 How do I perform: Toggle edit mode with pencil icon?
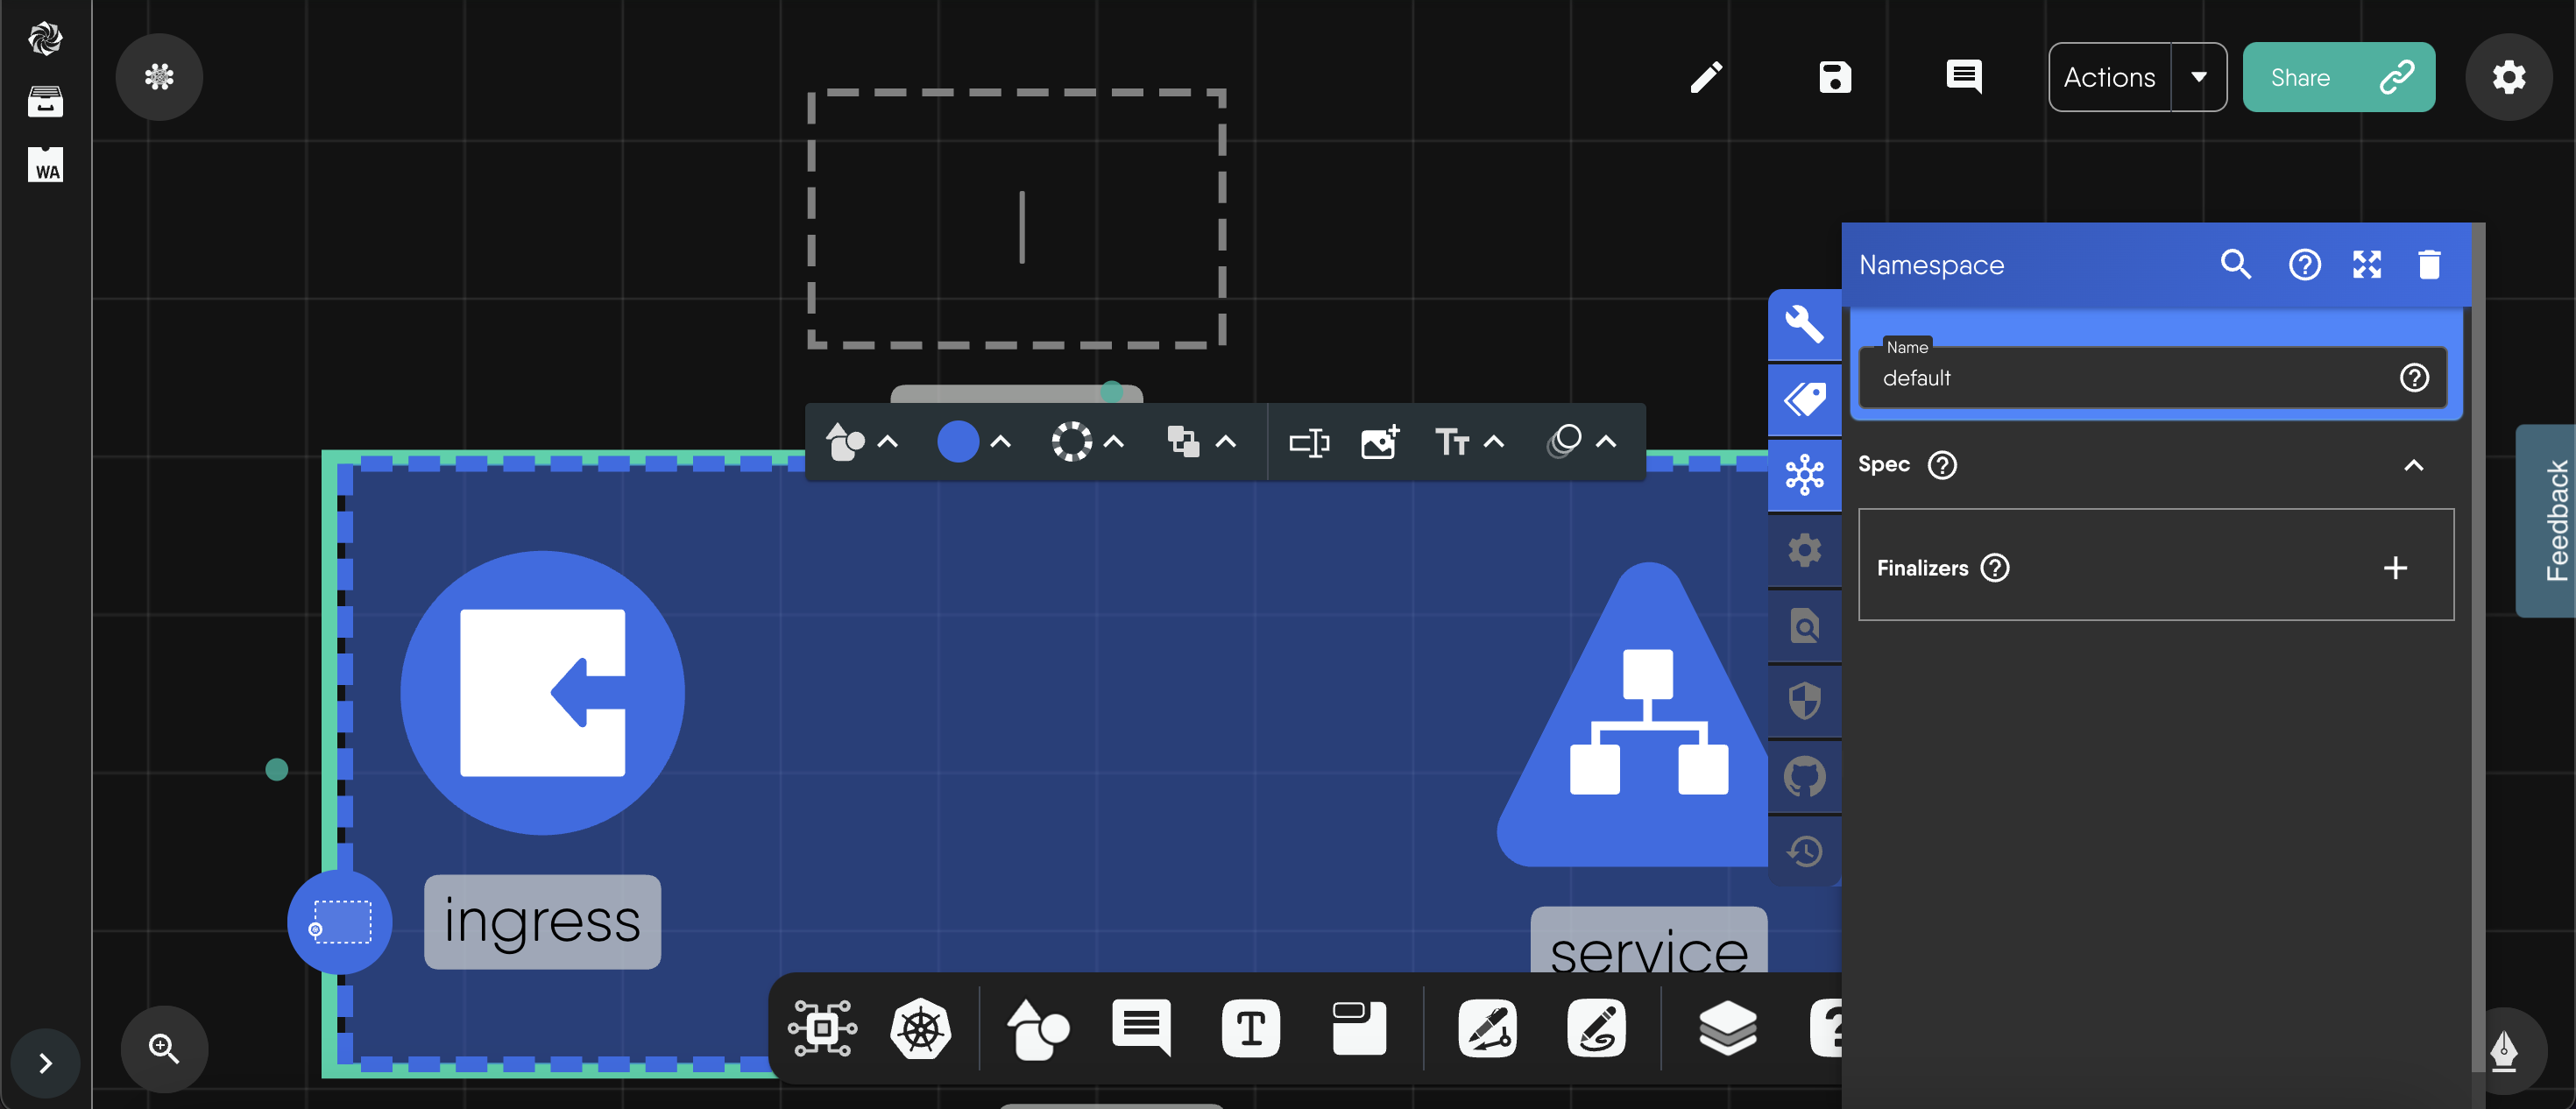1706,77
